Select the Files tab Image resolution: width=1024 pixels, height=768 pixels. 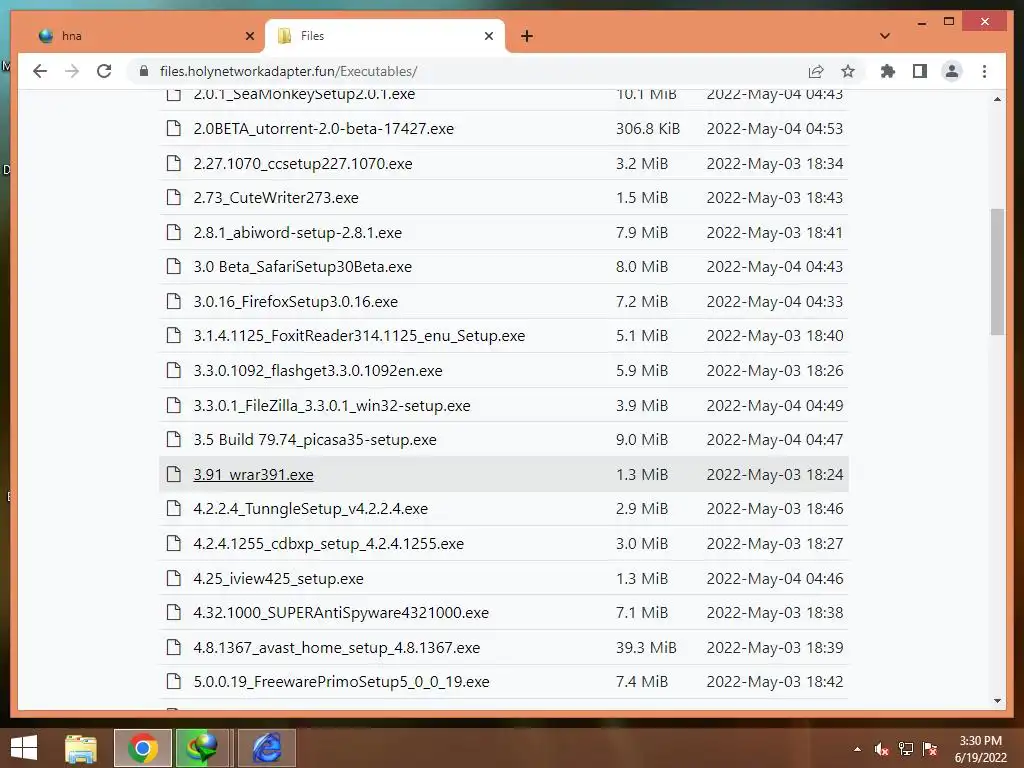point(385,36)
